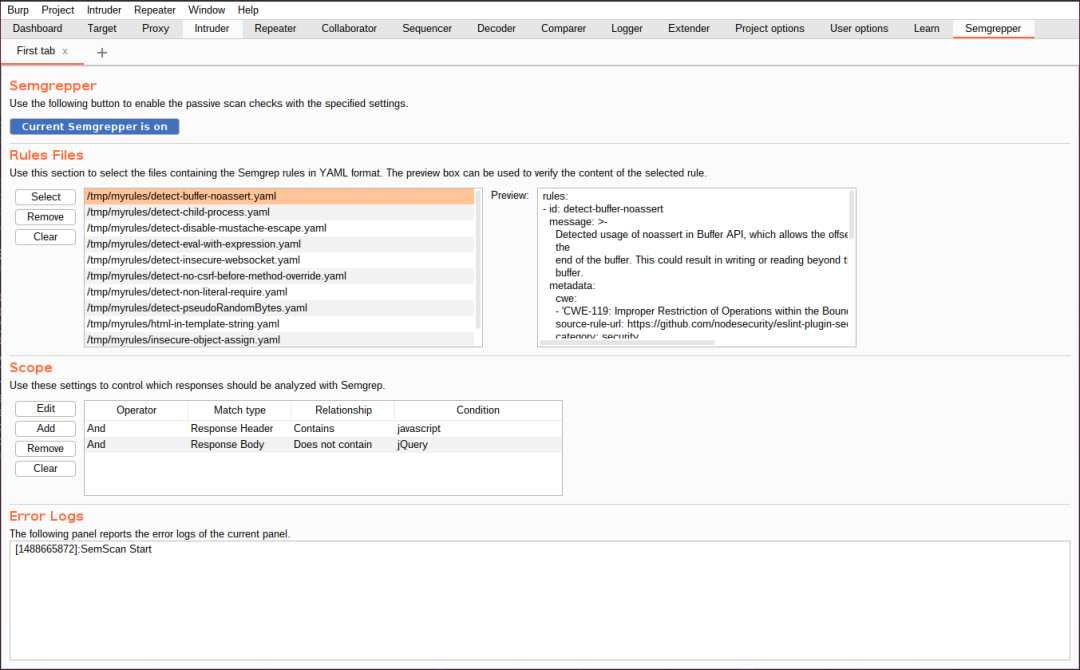Switch to the Repeater tab
1080x670 pixels.
(x=275, y=28)
